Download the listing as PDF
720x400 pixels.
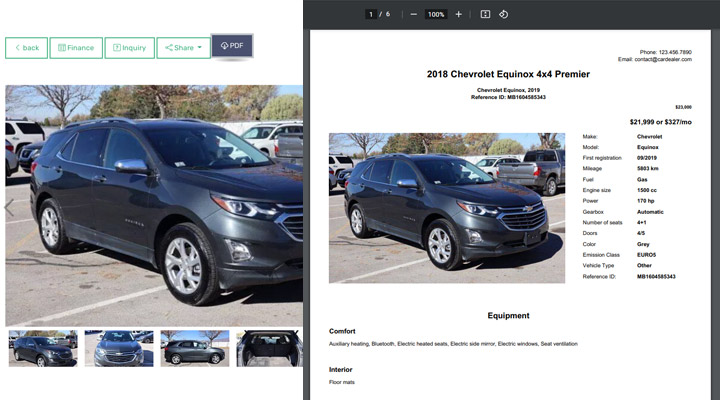pos(232,45)
